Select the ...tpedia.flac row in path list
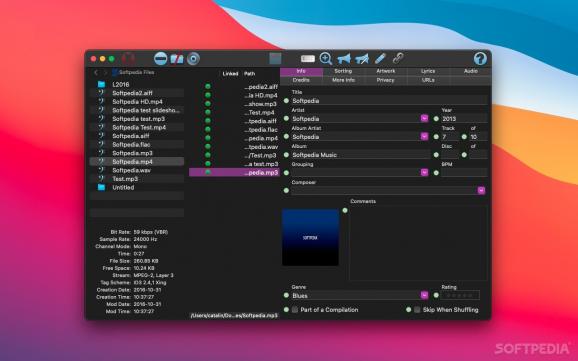 (x=234, y=130)
